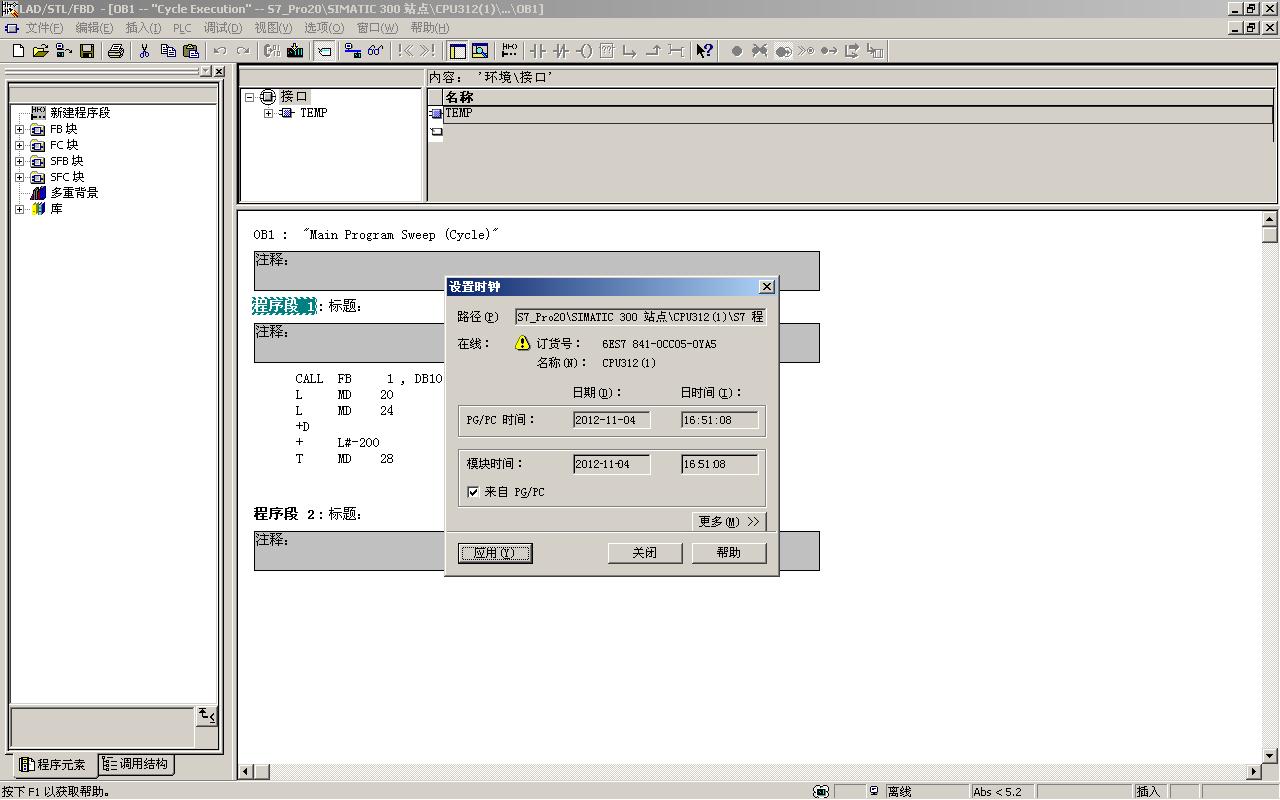
Task: Click the Help pointer question-mark icon
Action: tap(705, 51)
